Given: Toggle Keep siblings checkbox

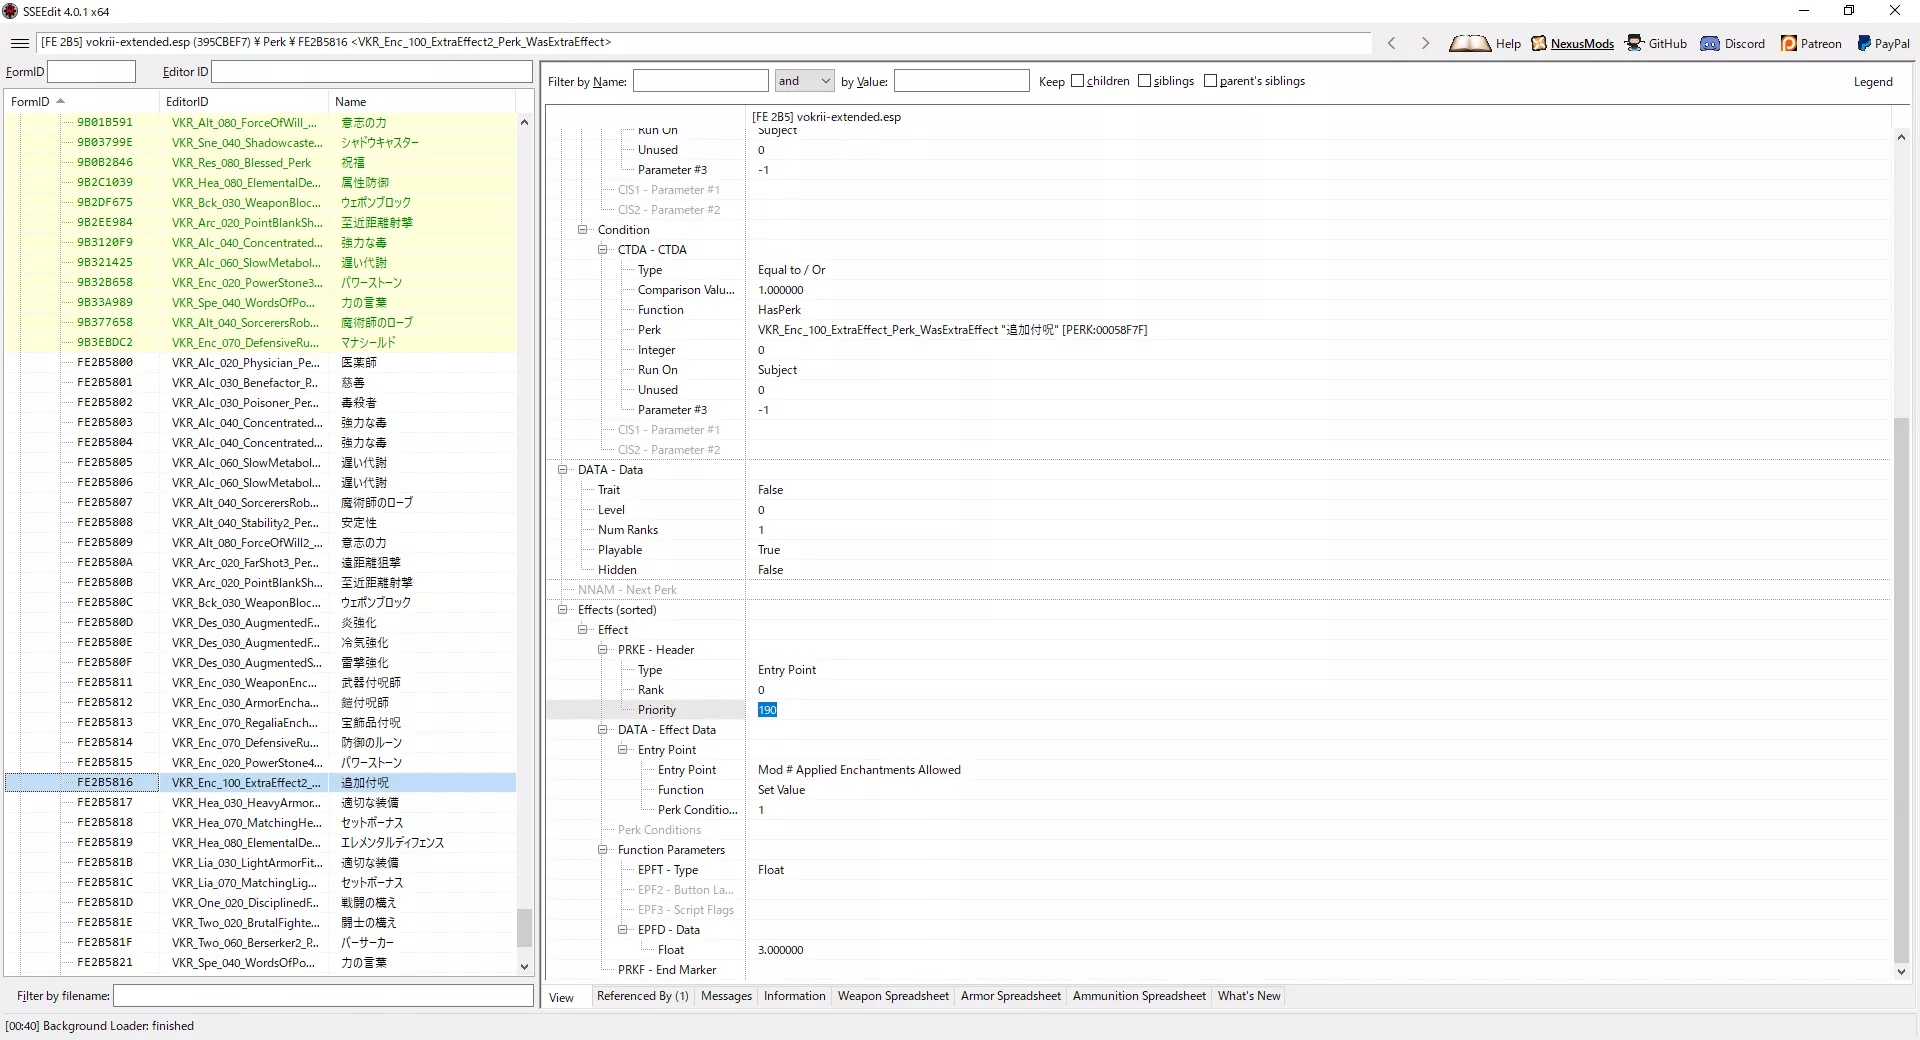Looking at the screenshot, I should pyautogui.click(x=1144, y=81).
